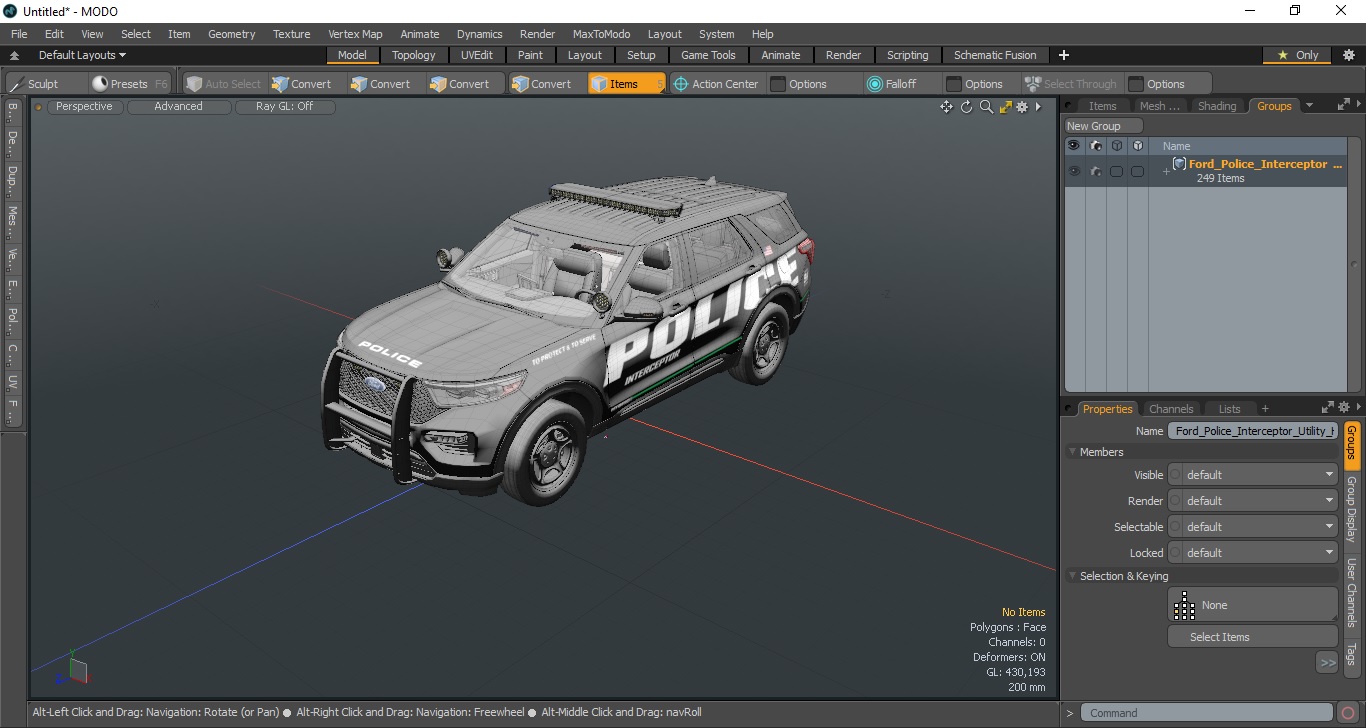
Task: Toggle first box checkbox in Ford_Police_Interceptor row
Action: coord(1116,171)
